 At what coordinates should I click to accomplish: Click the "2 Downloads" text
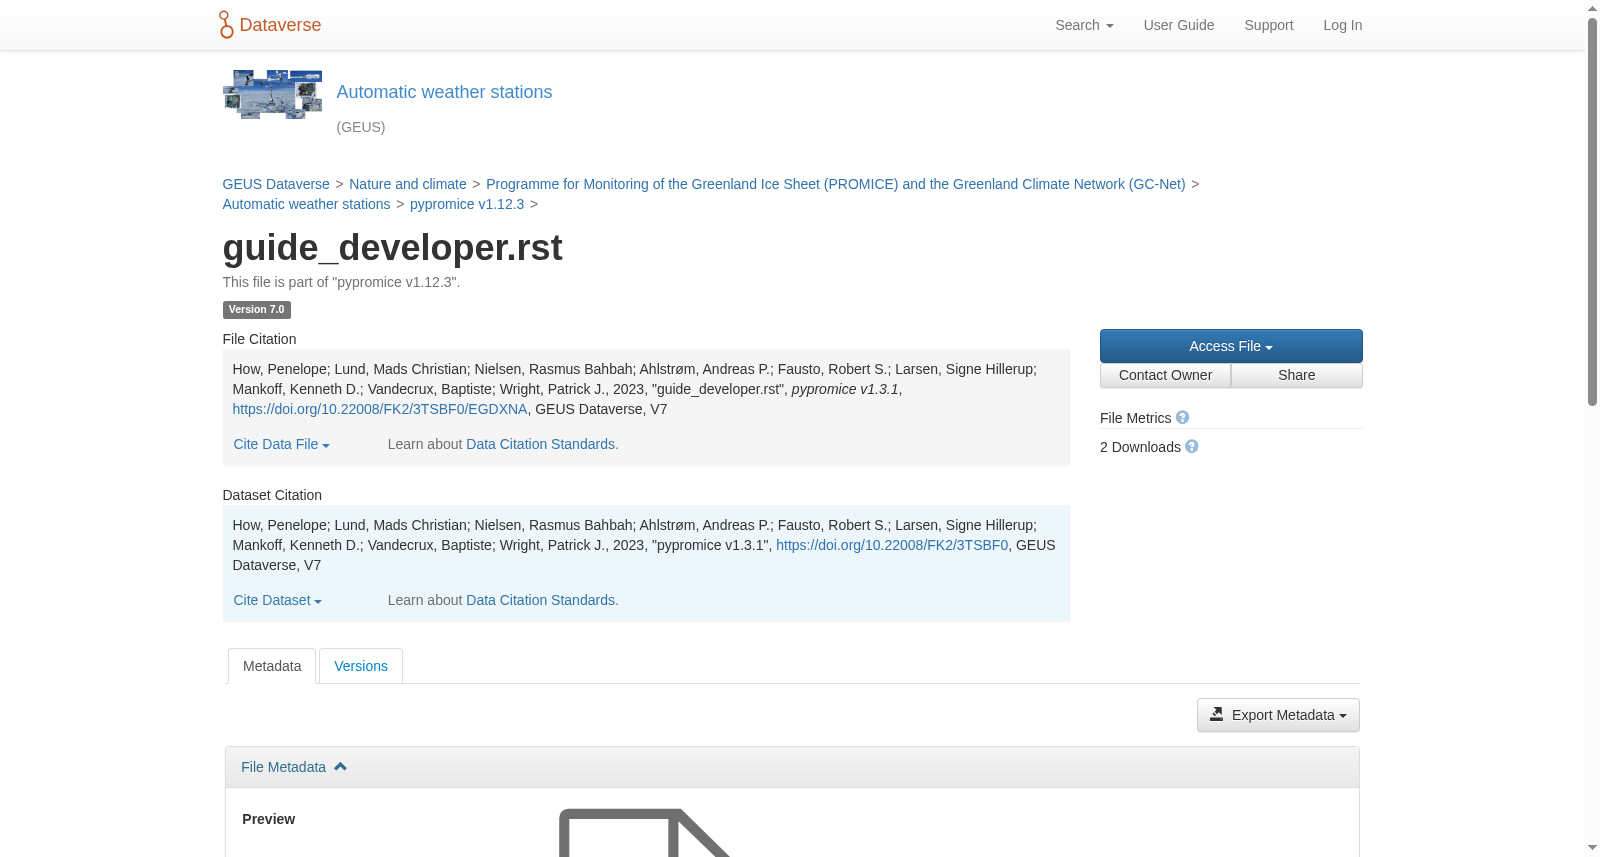(1140, 447)
